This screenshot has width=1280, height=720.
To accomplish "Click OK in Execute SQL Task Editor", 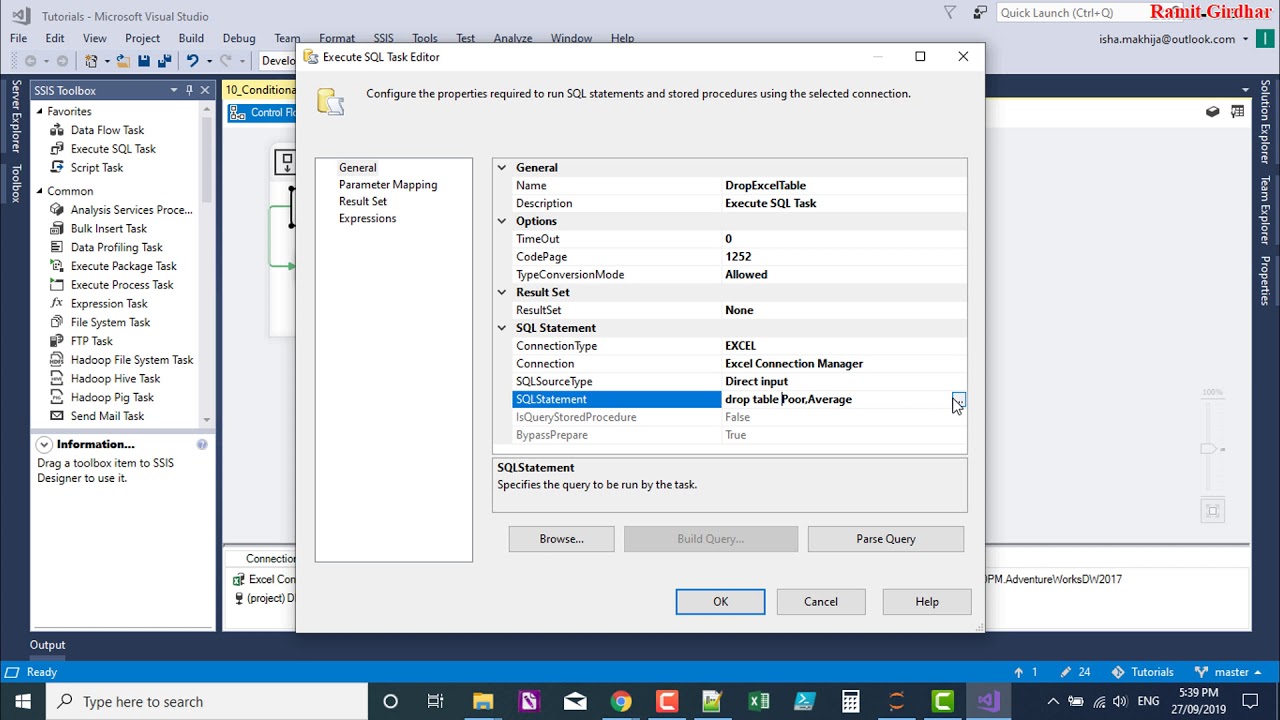I will tap(720, 602).
